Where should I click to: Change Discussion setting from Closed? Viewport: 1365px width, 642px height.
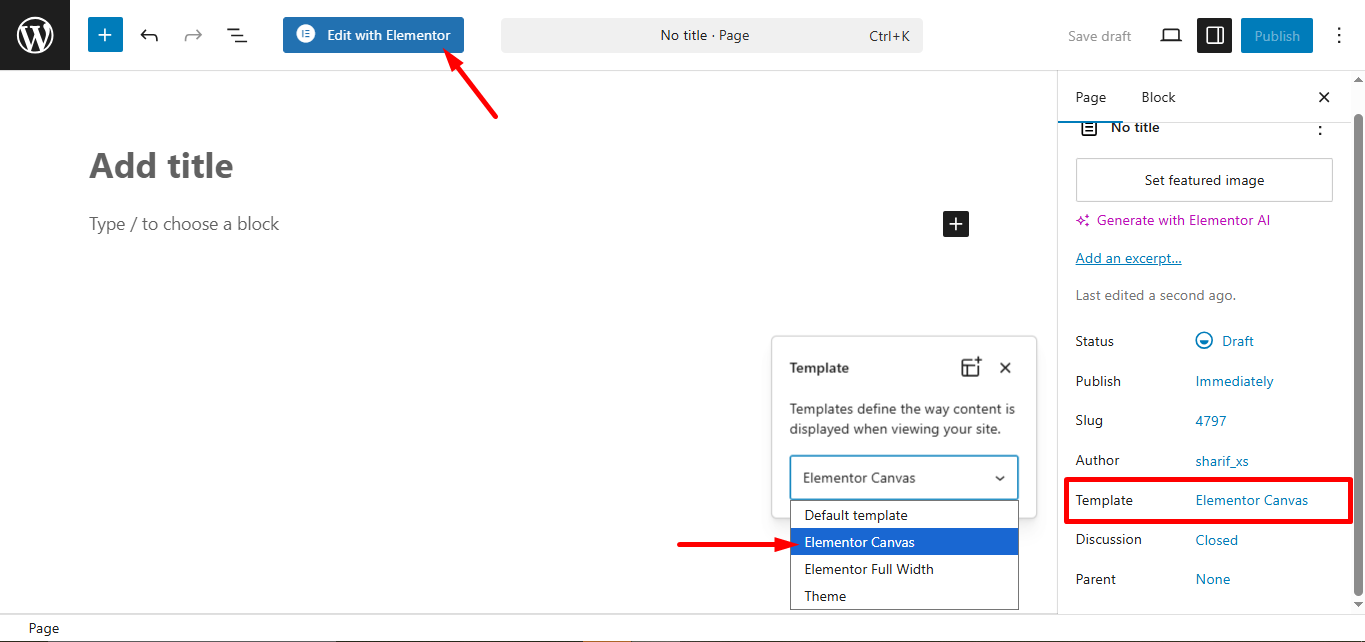pos(1216,539)
